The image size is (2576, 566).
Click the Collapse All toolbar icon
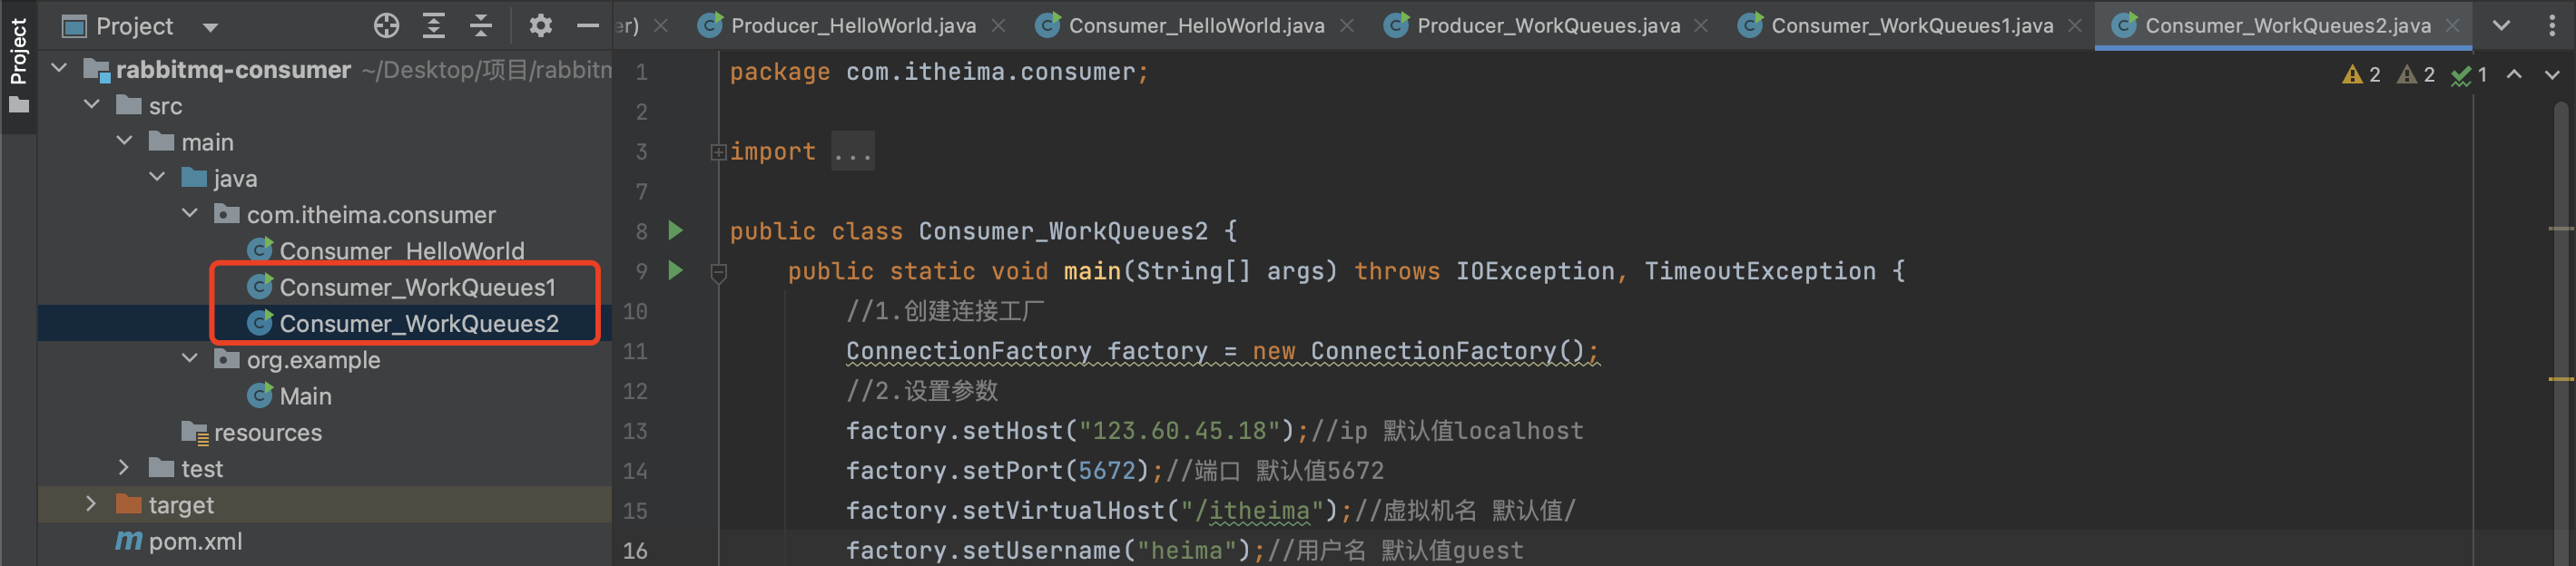(x=481, y=26)
